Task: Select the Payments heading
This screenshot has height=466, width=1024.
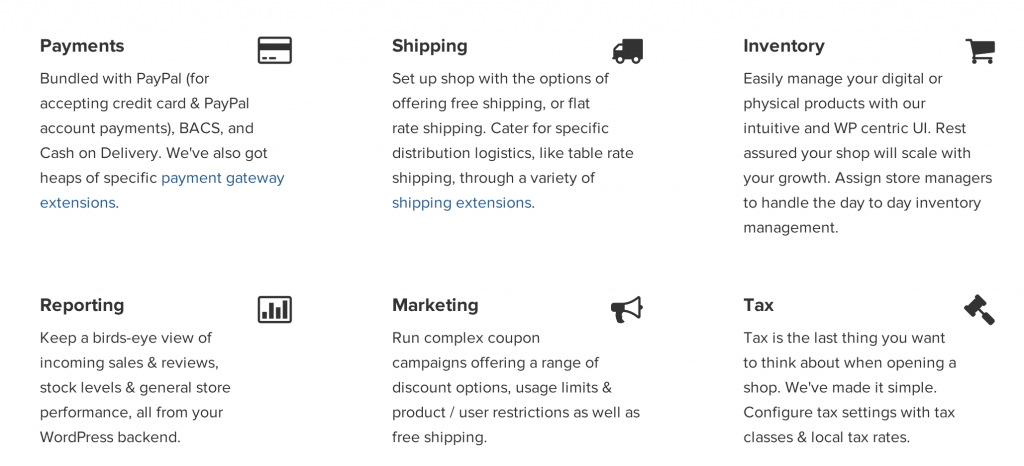Action: (x=82, y=46)
